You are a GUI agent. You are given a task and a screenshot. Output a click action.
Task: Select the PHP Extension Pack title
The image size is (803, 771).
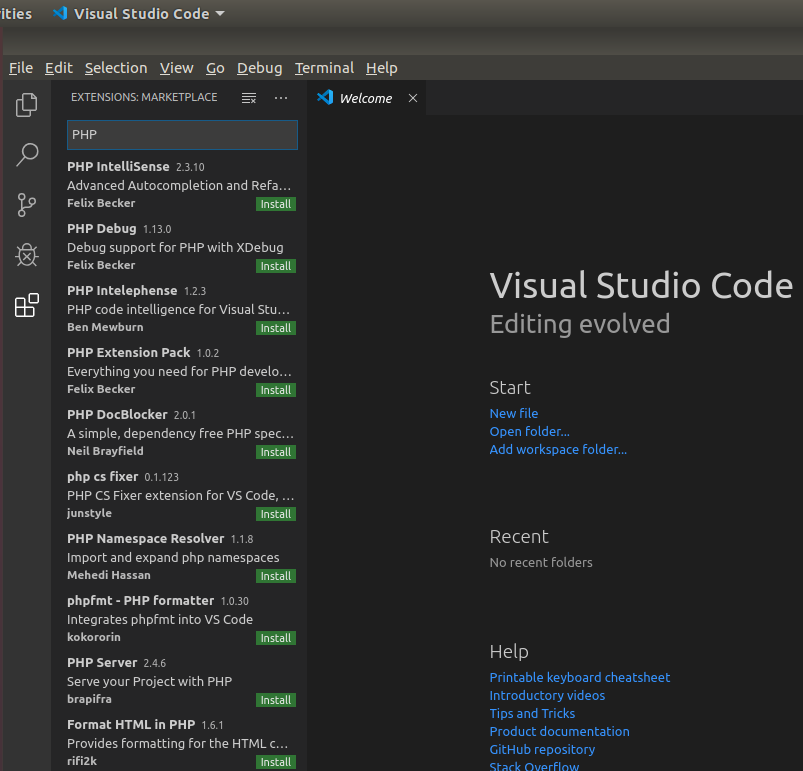point(129,352)
